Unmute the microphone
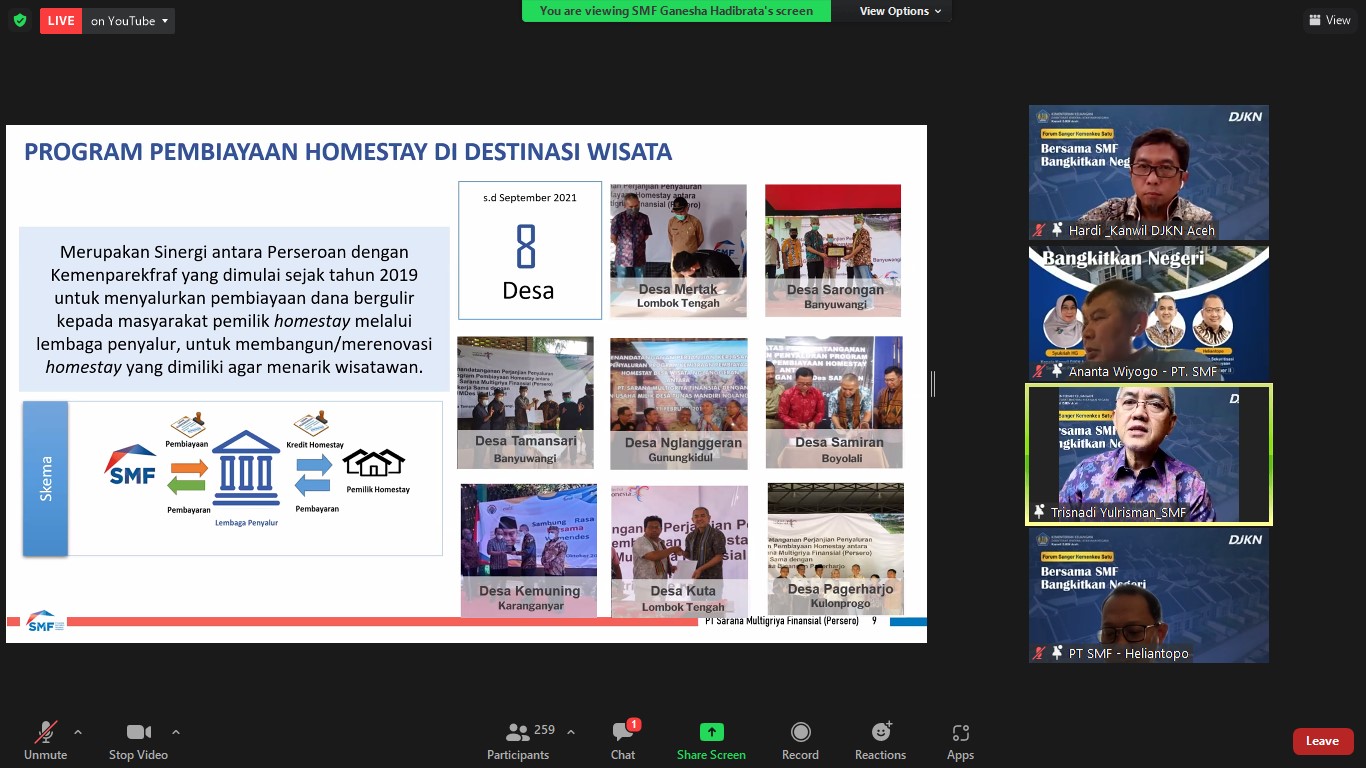 click(46, 741)
